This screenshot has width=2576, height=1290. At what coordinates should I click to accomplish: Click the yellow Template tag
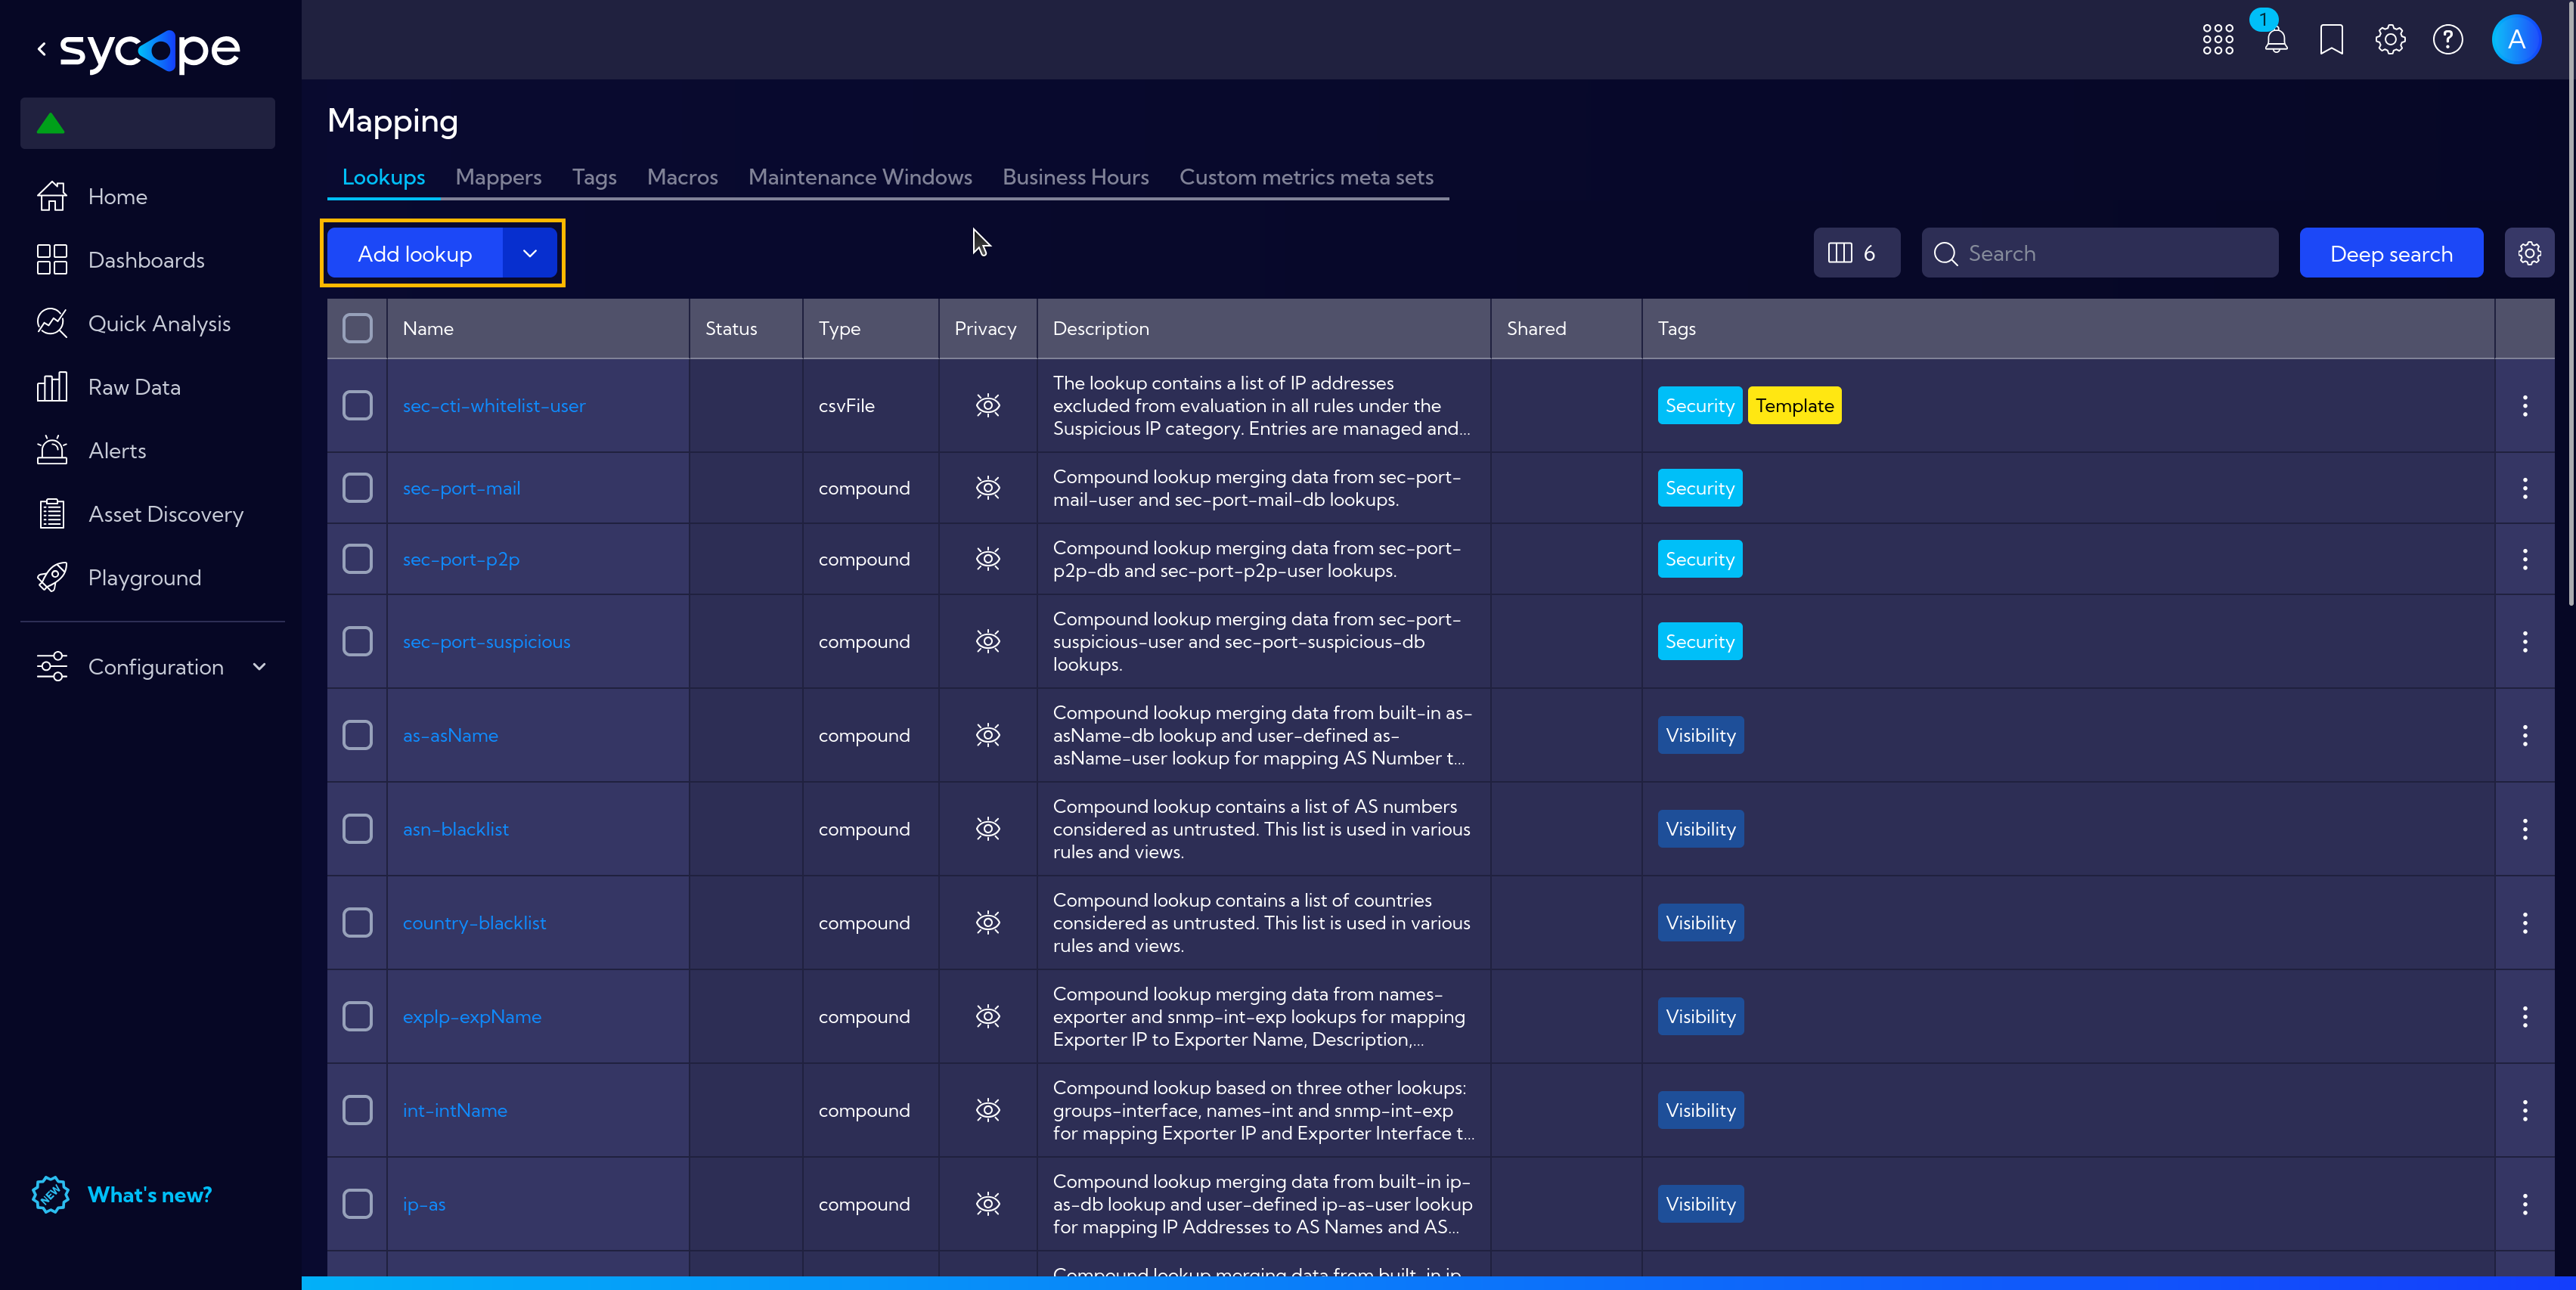1794,405
